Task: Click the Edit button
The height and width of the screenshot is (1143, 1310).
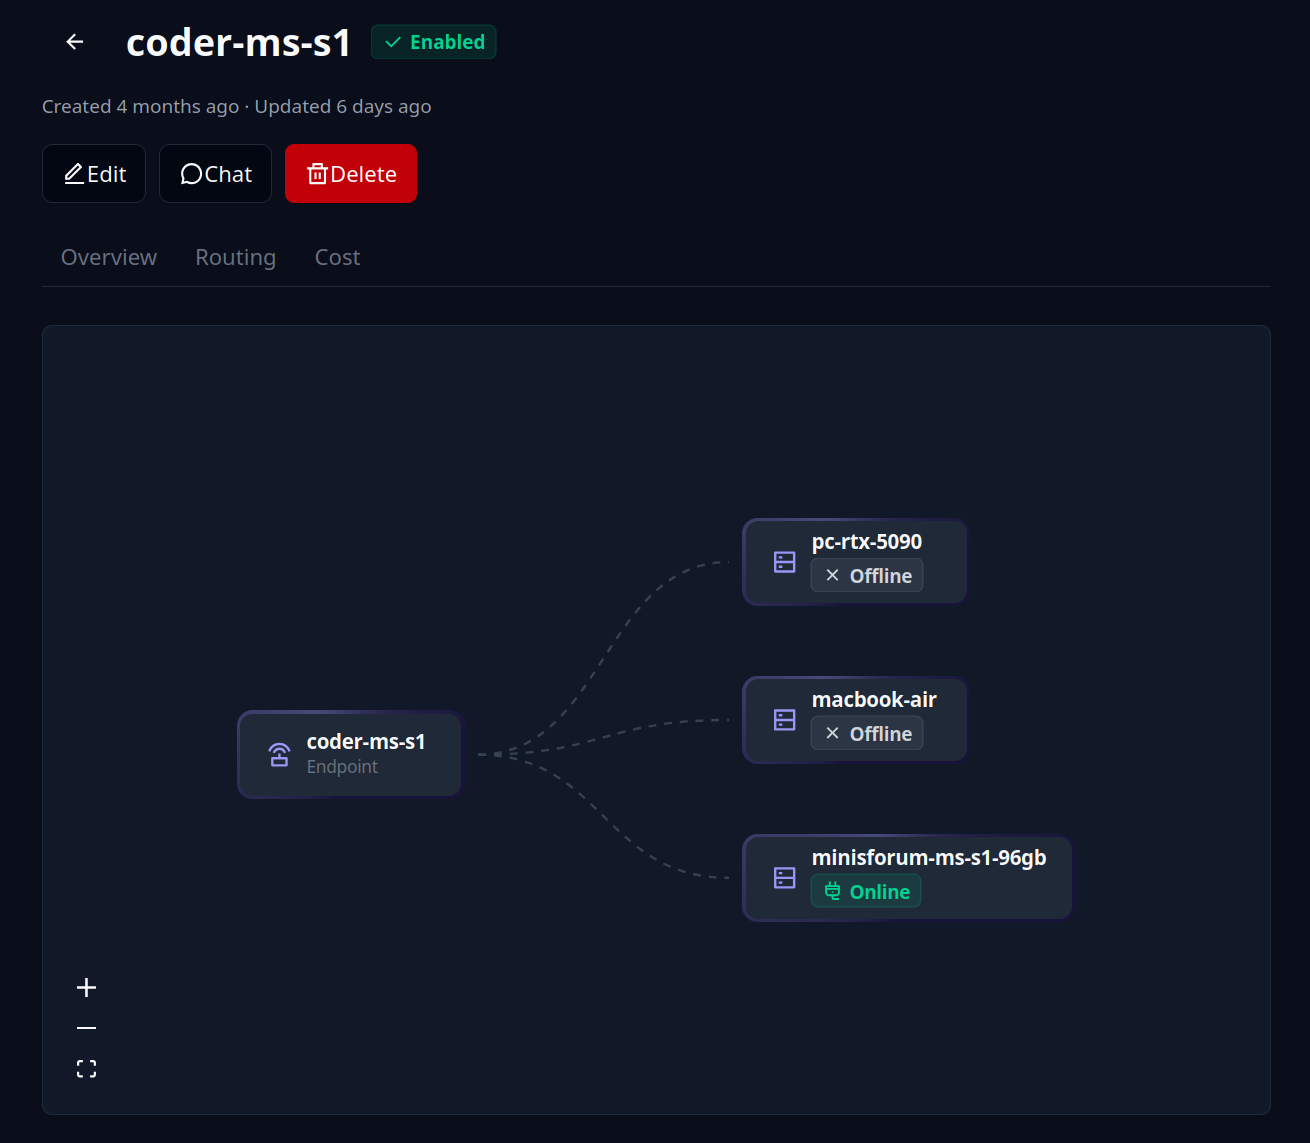Action: coord(94,174)
